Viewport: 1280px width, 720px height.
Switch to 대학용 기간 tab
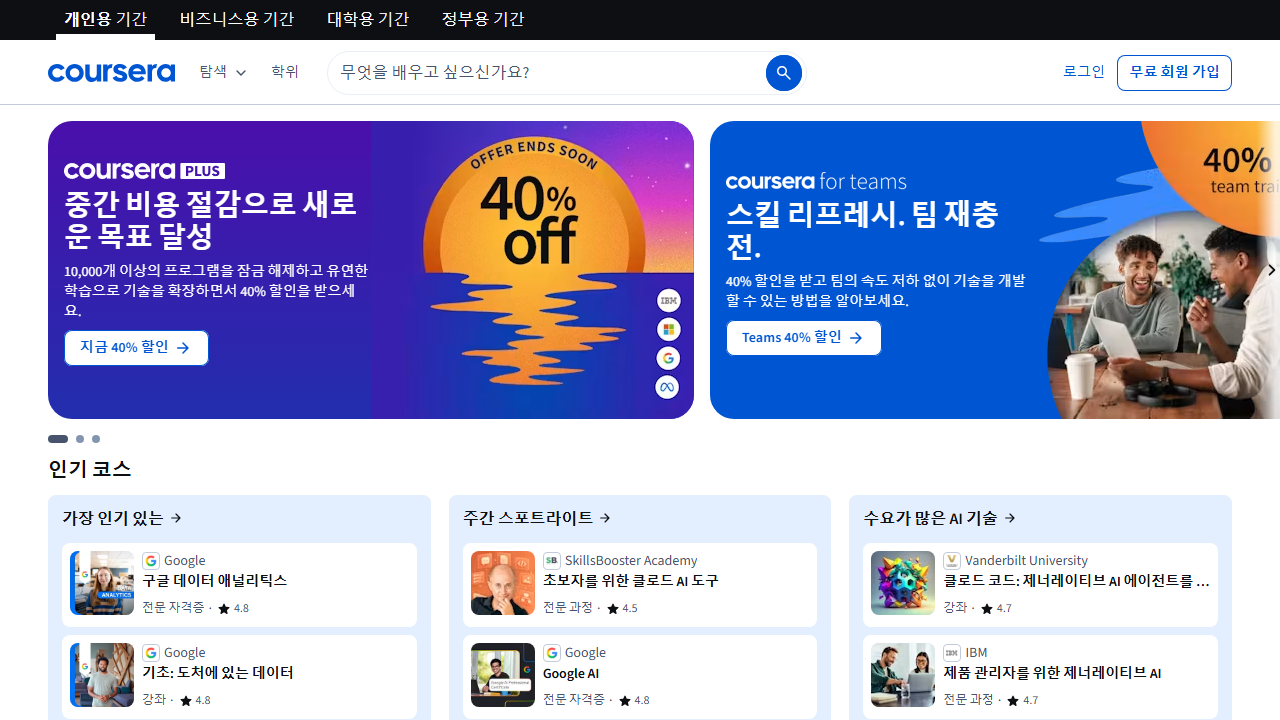pos(368,19)
